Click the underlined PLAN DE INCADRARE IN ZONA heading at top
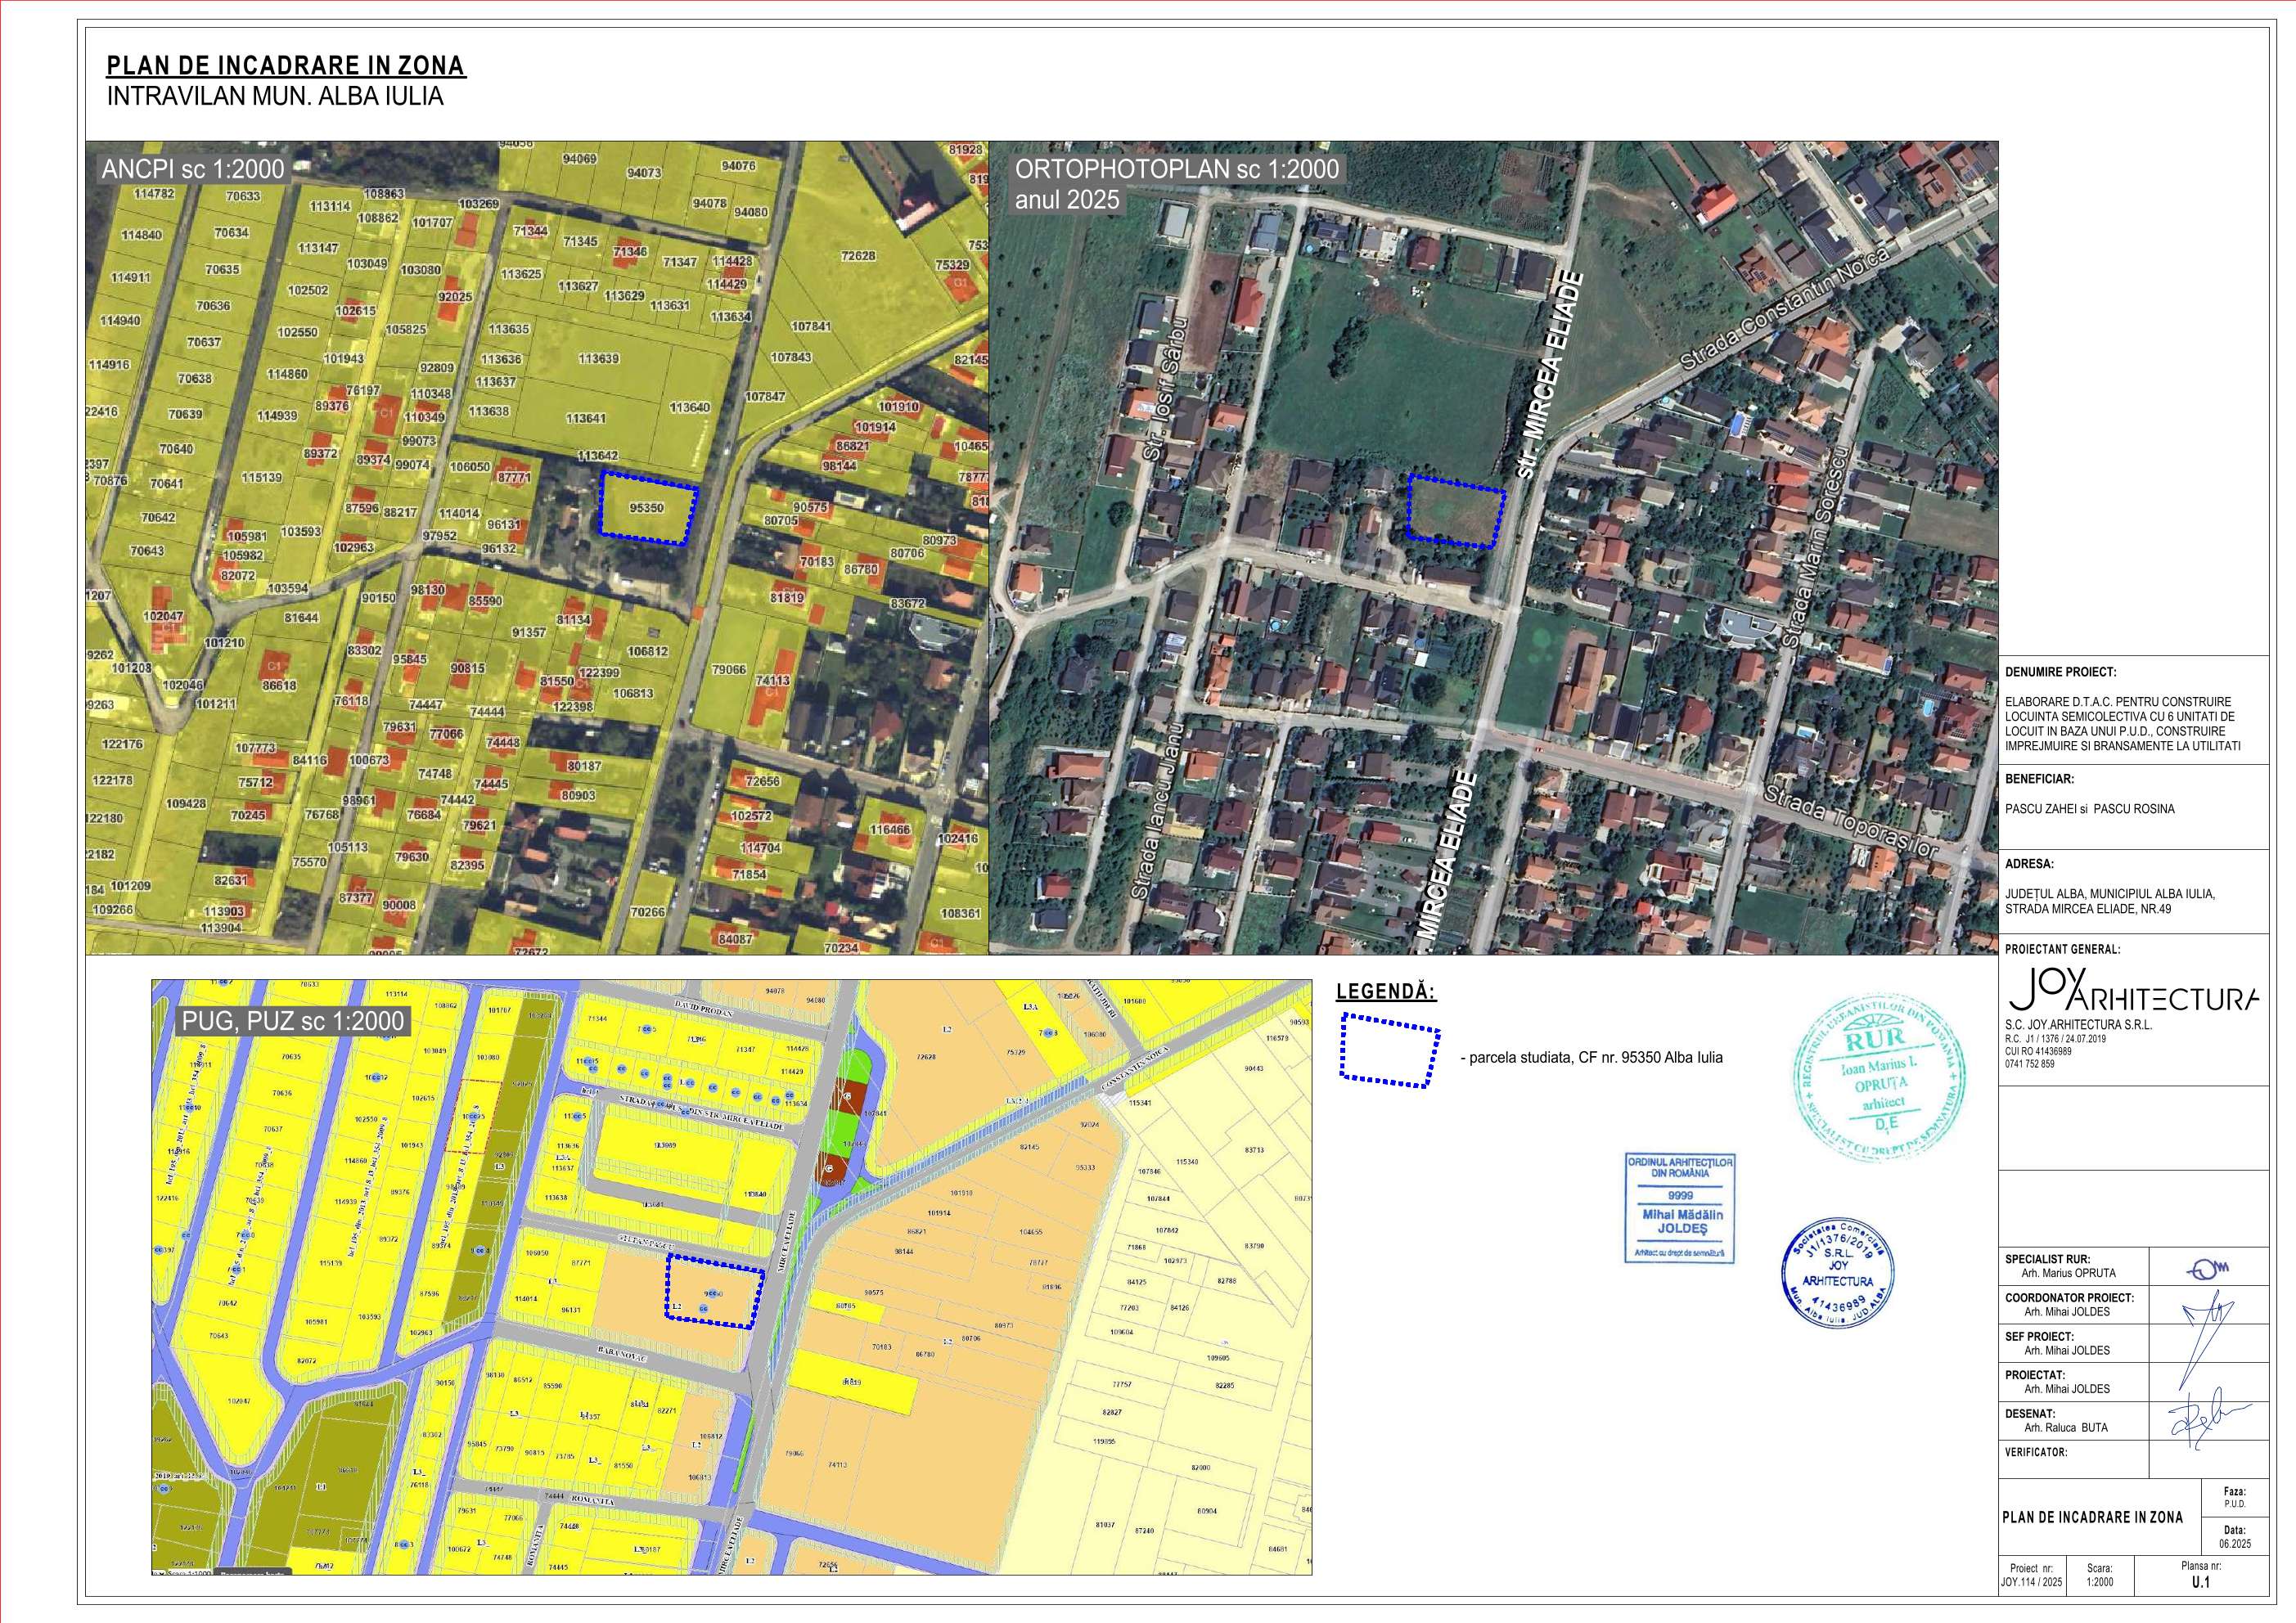 (286, 66)
